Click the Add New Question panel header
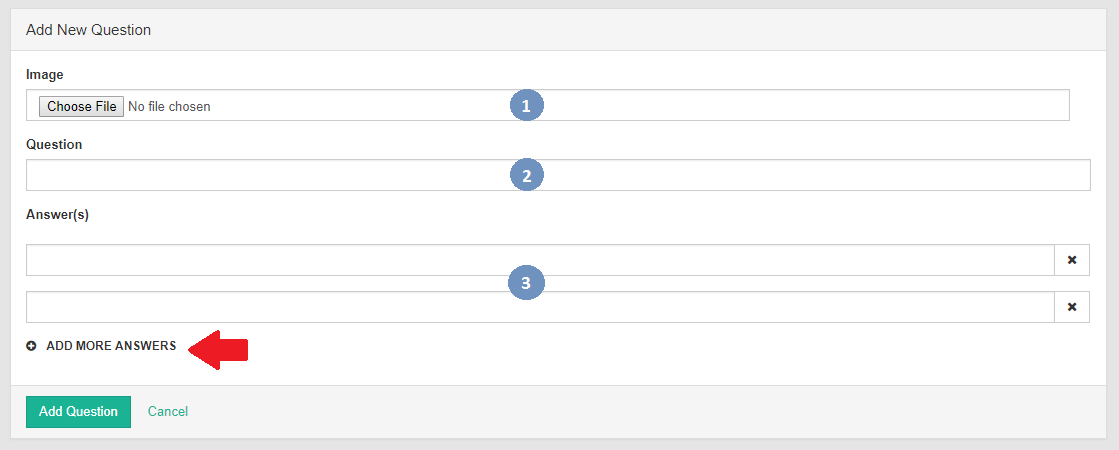 click(x=88, y=30)
